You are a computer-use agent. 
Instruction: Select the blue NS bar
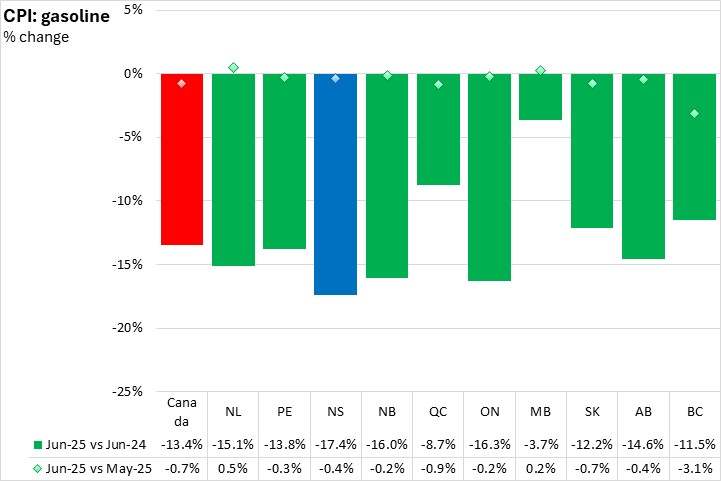pos(336,185)
